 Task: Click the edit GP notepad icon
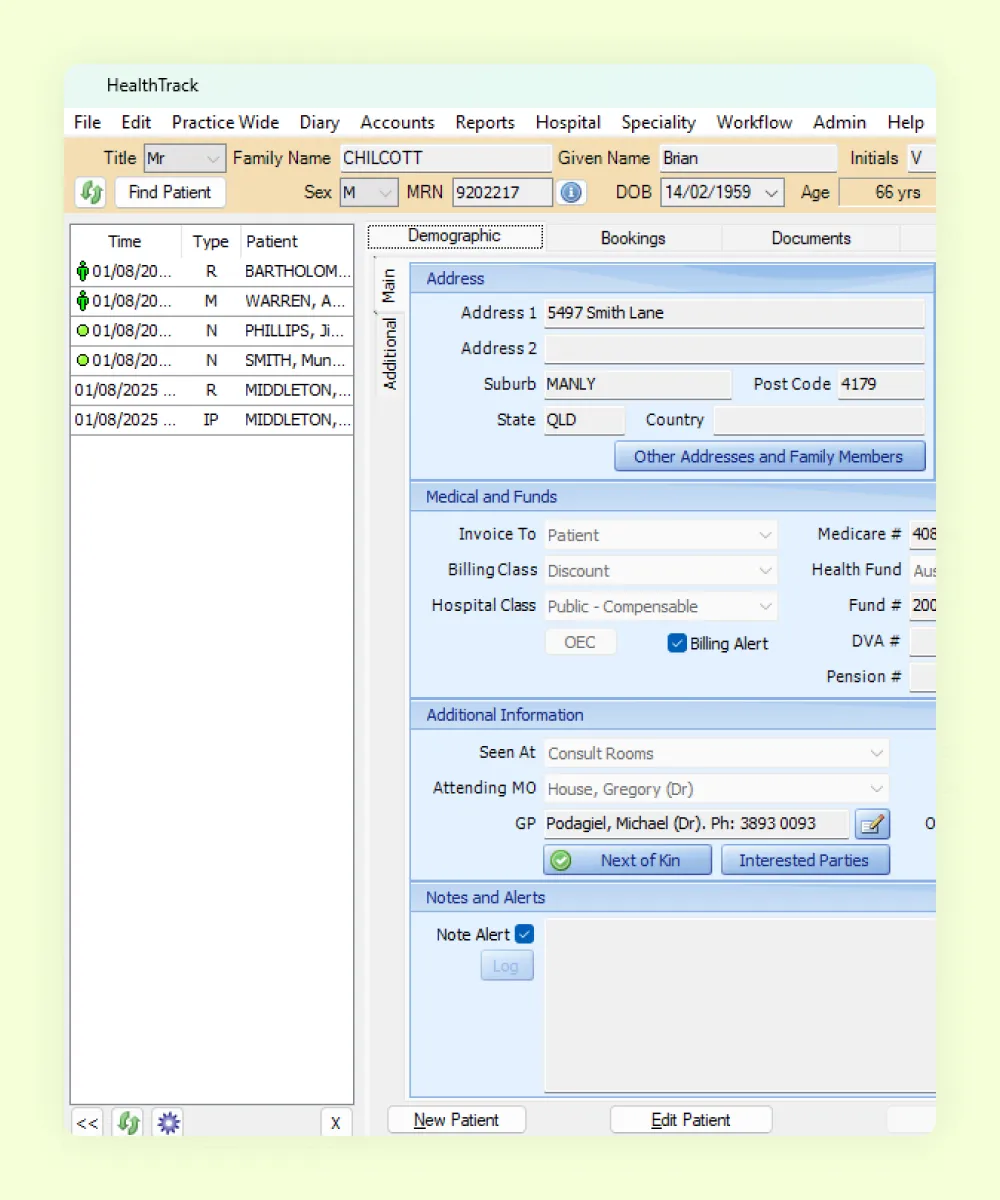(x=873, y=824)
